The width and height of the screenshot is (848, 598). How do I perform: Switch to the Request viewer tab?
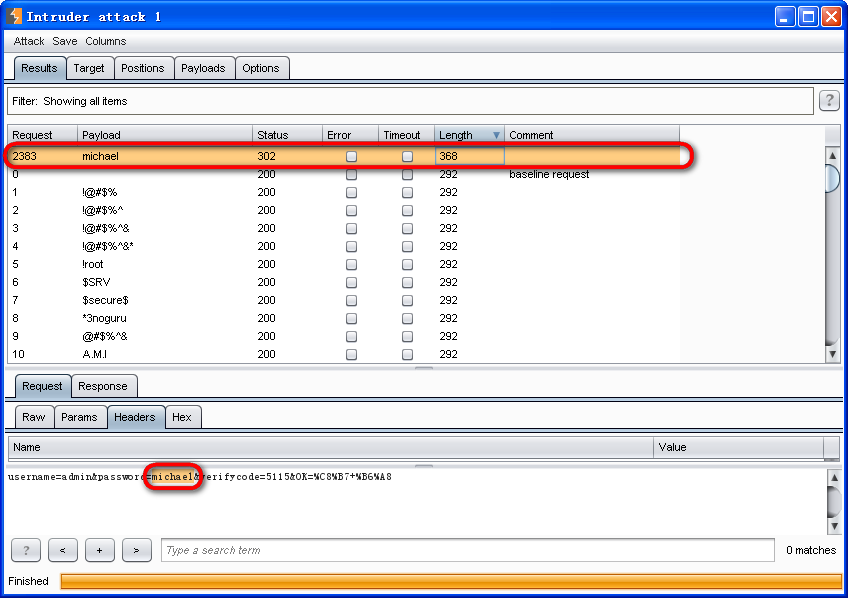tap(43, 386)
